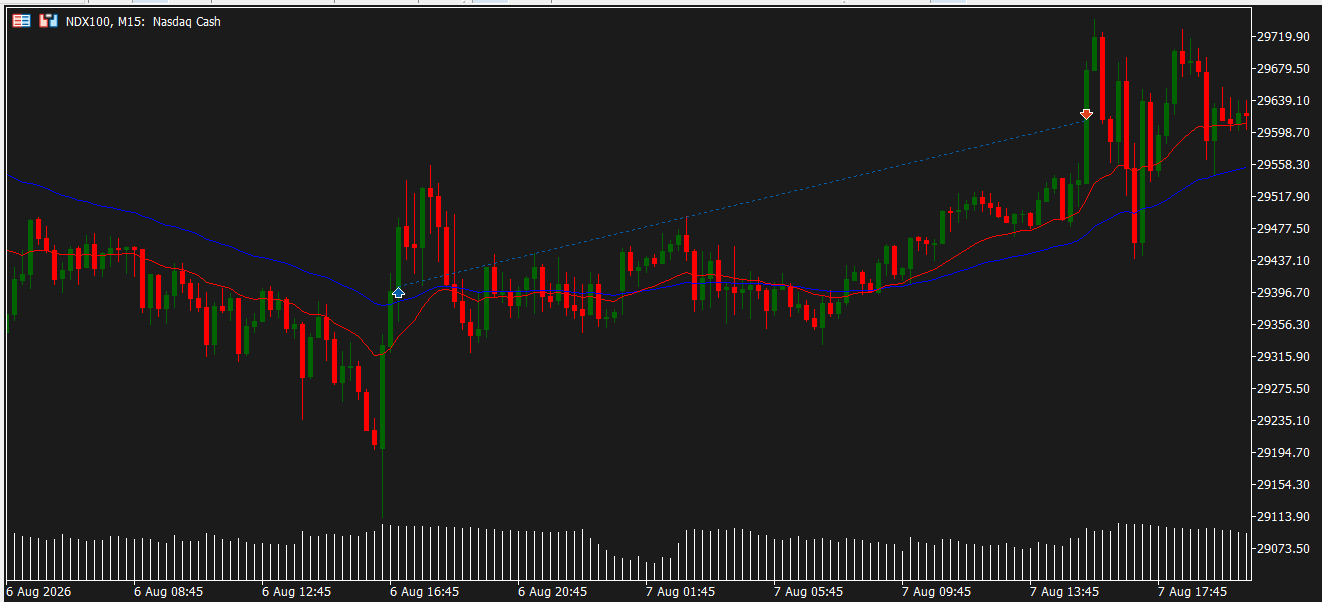Click price label 29396.70 on the axis
This screenshot has height=602, width=1322.
pyautogui.click(x=1283, y=293)
